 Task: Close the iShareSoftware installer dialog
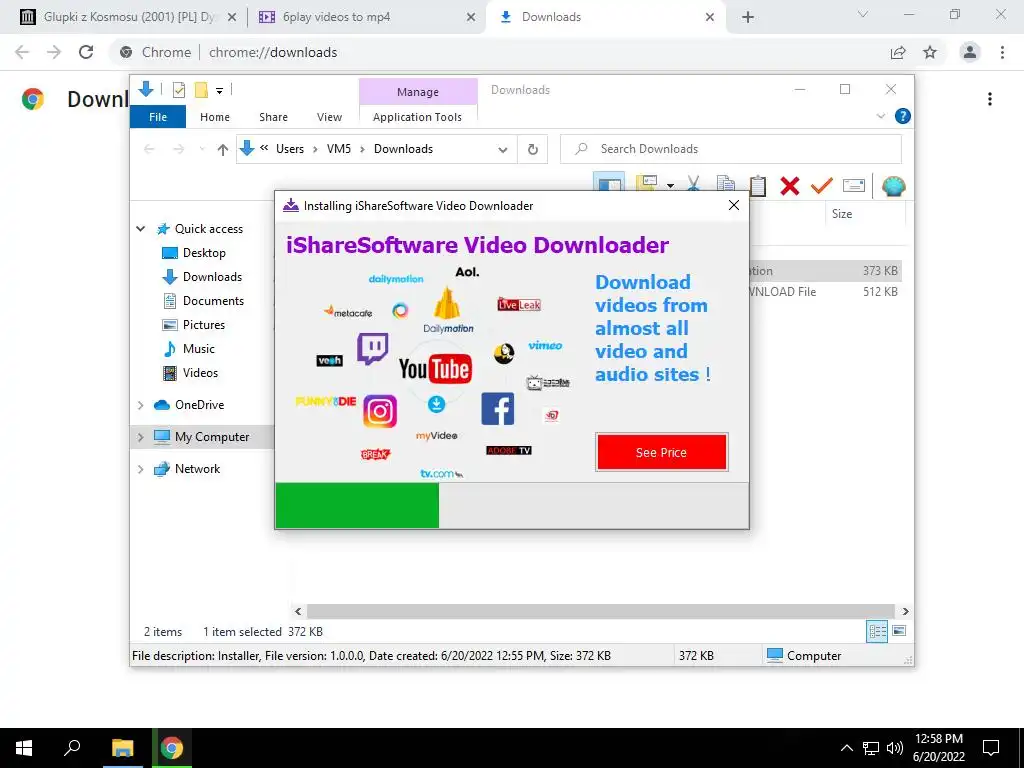click(x=733, y=205)
